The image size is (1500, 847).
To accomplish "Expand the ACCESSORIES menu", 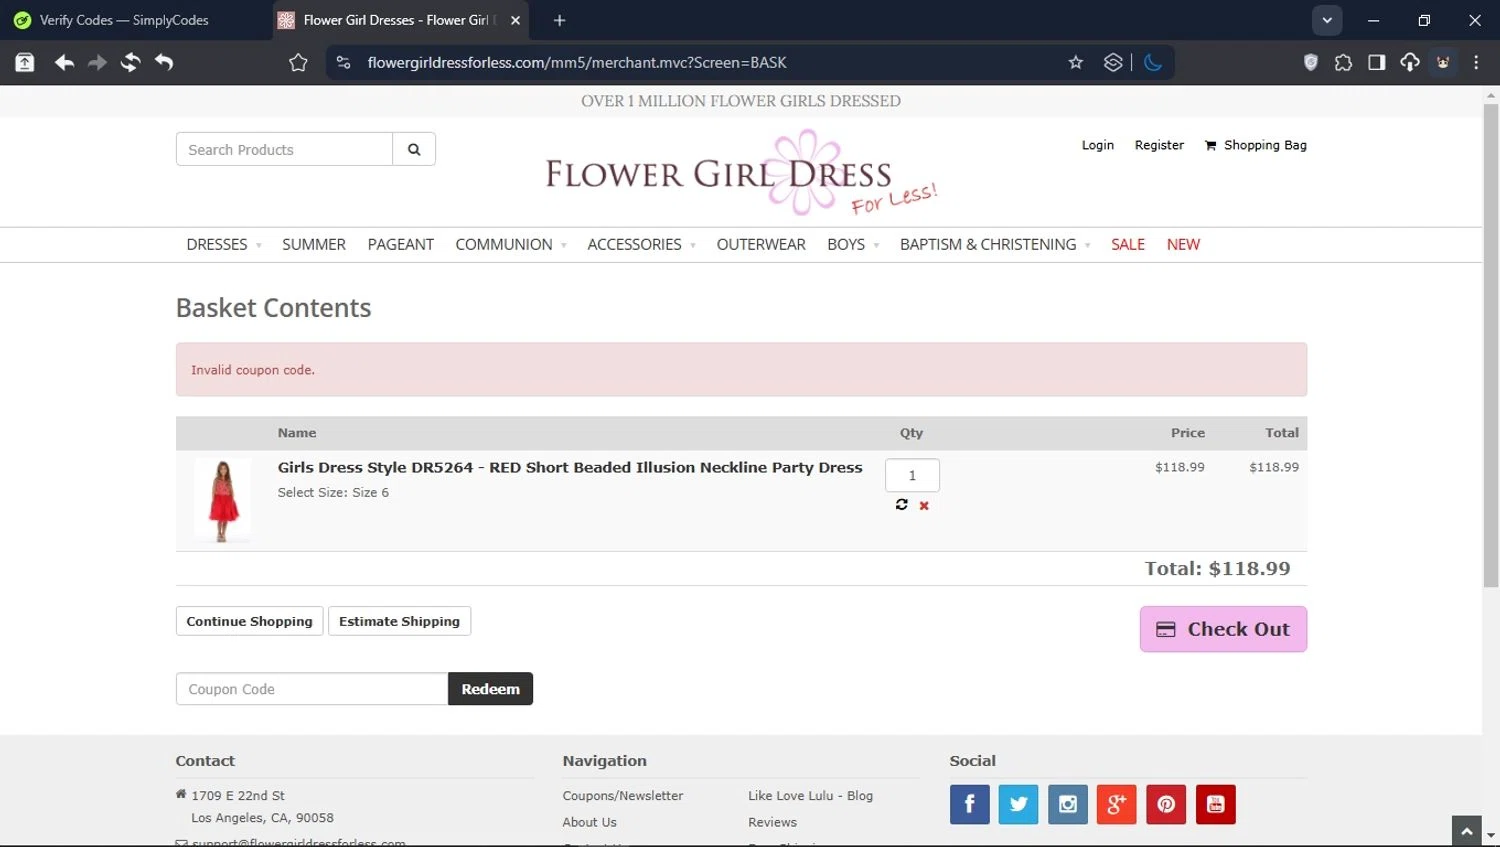I will pyautogui.click(x=642, y=245).
